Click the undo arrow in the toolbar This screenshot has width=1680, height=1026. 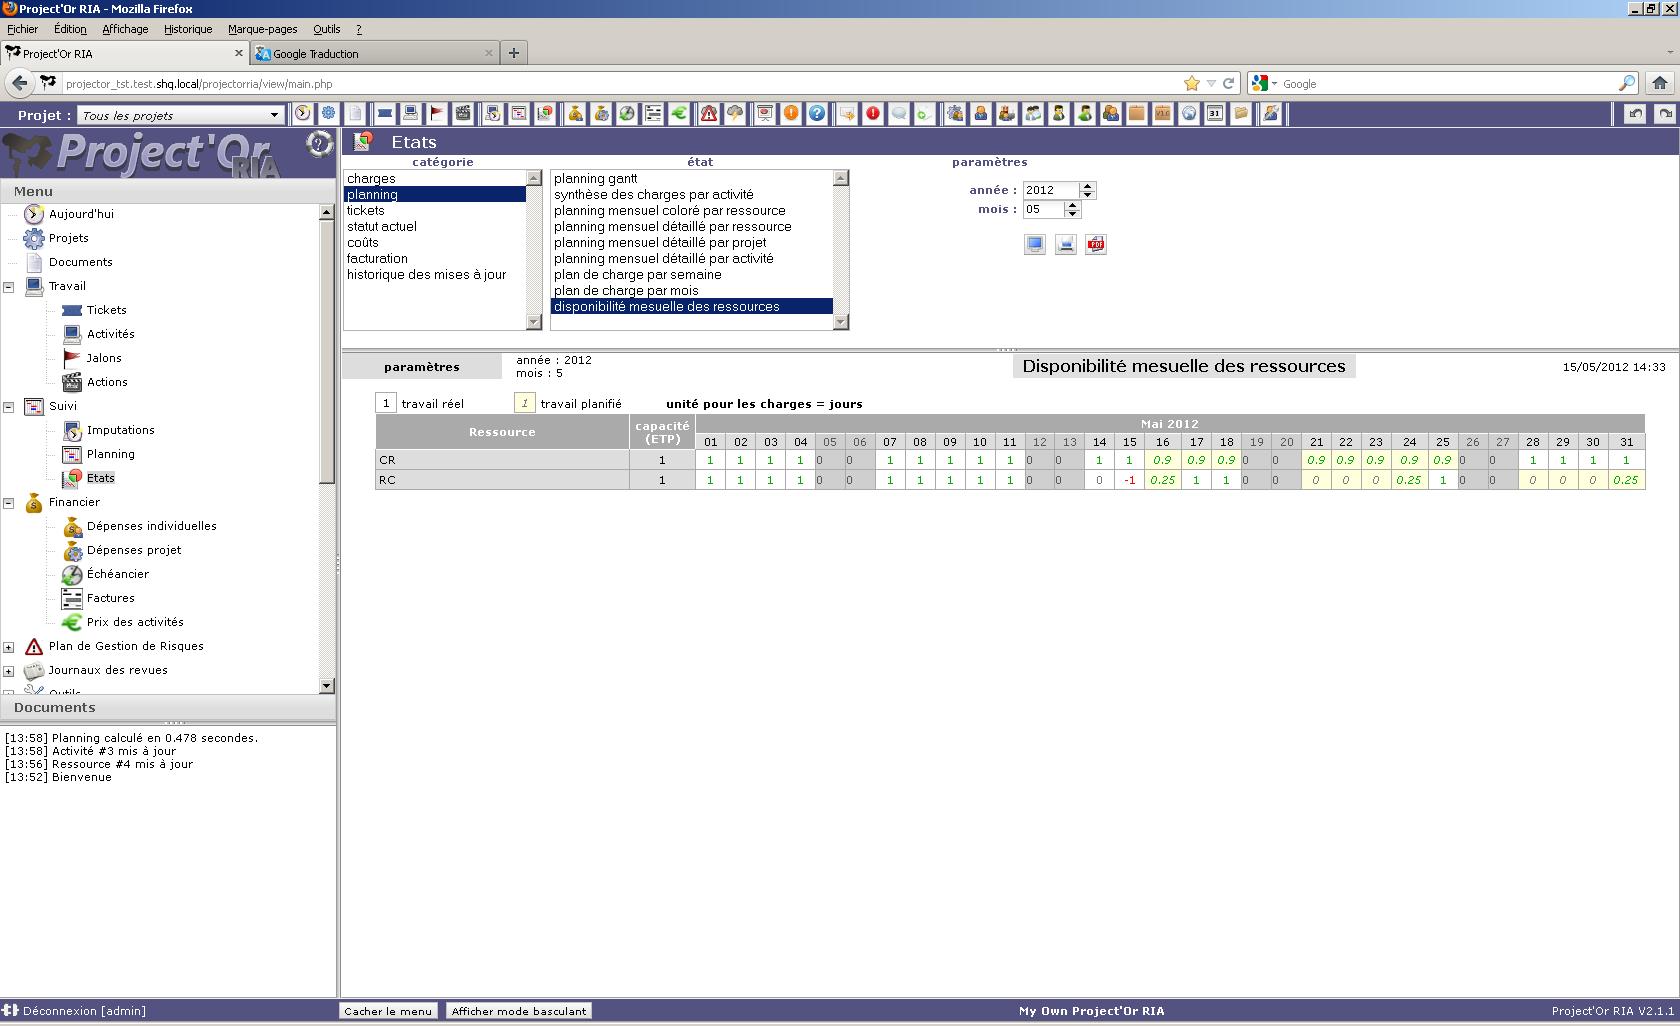pos(1635,114)
